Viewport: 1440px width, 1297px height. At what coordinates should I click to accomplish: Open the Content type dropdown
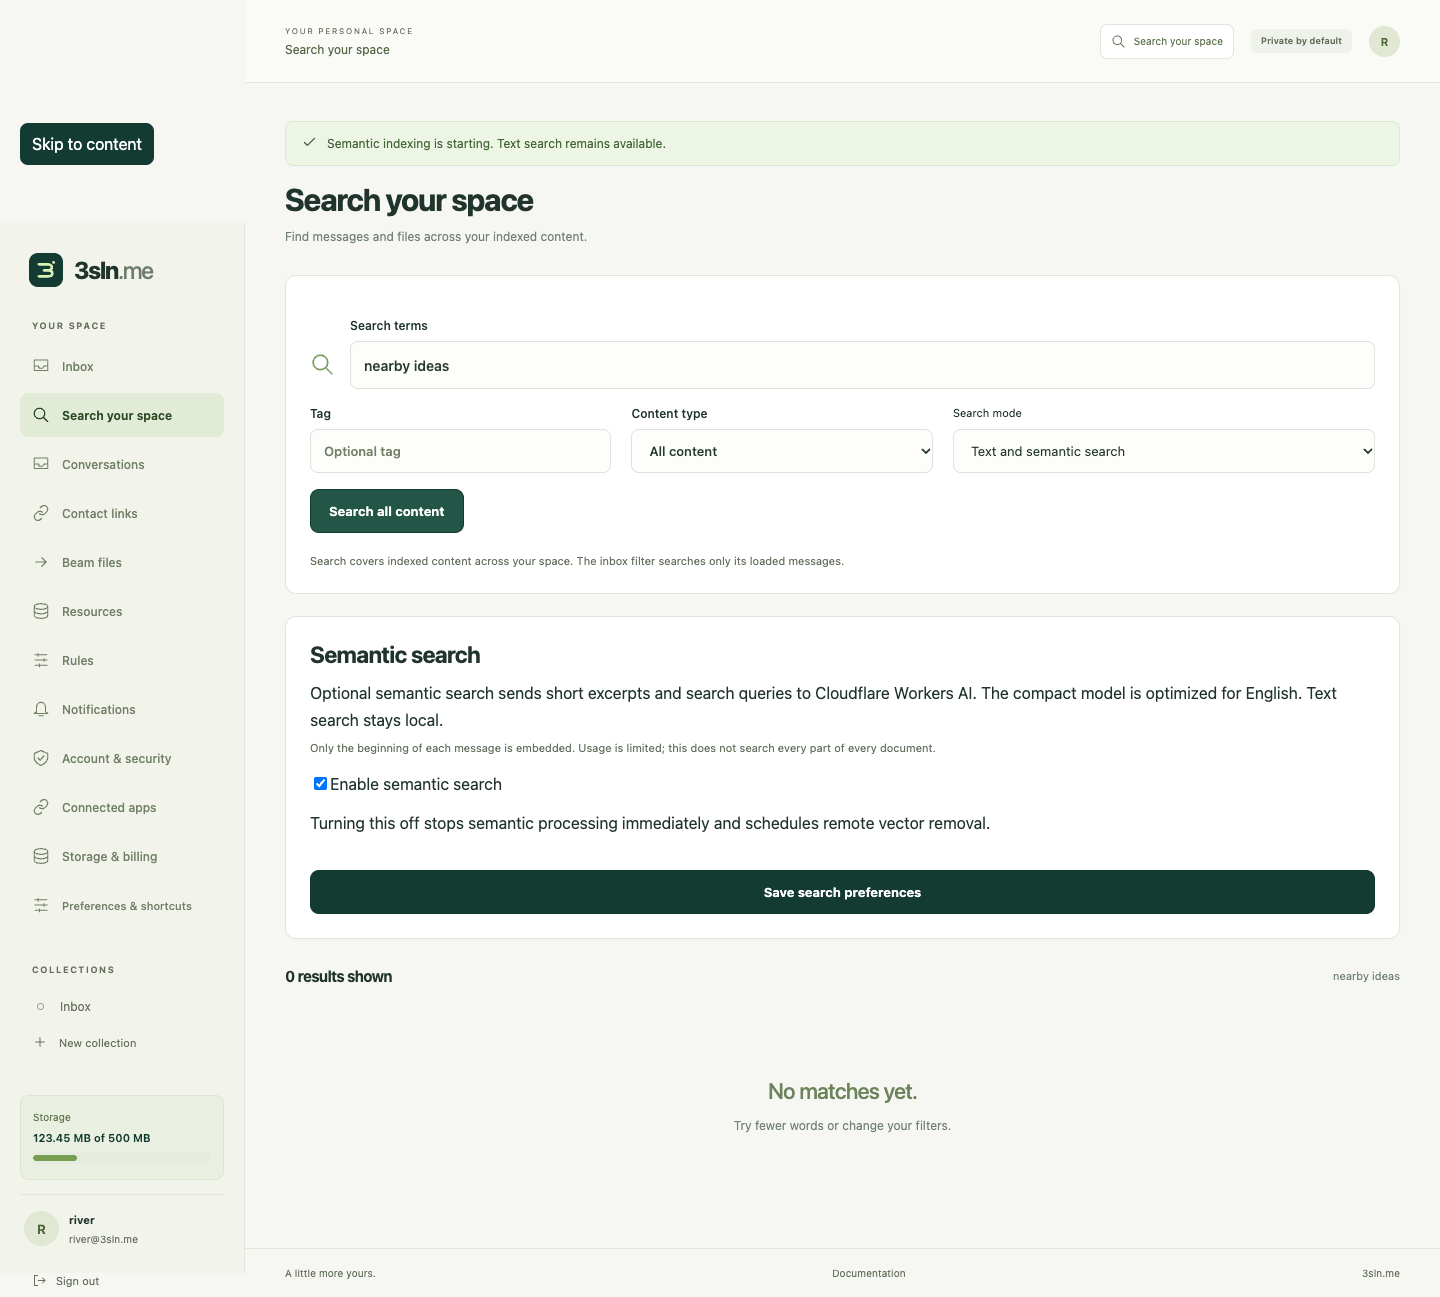coord(782,451)
